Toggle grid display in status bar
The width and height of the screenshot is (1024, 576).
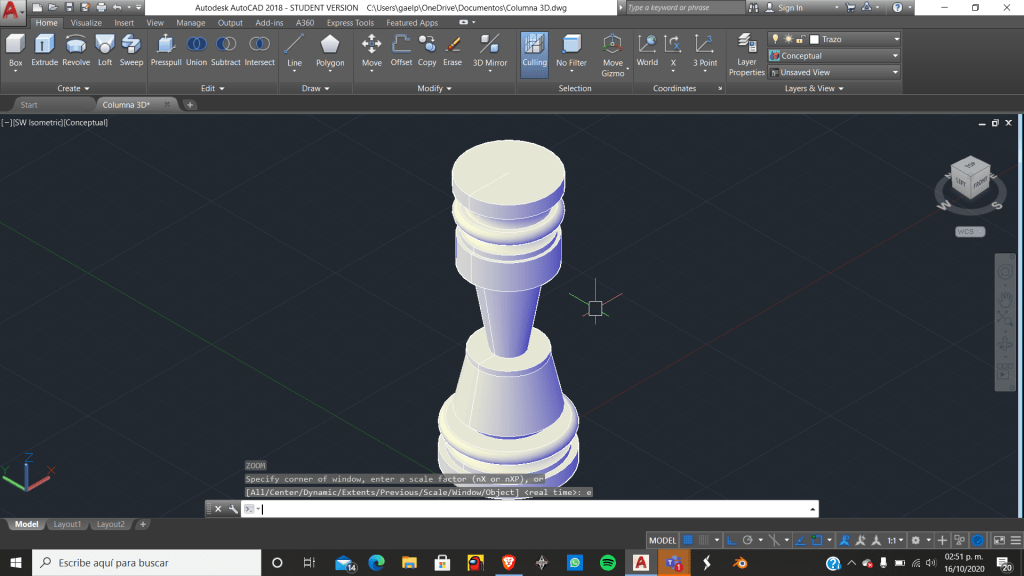(688, 540)
